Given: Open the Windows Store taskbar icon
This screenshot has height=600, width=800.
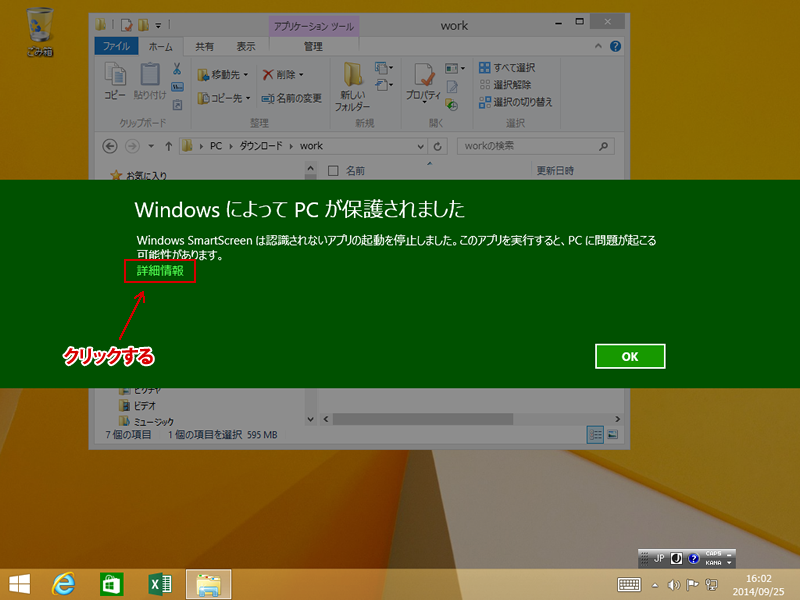Looking at the screenshot, I should [111, 584].
